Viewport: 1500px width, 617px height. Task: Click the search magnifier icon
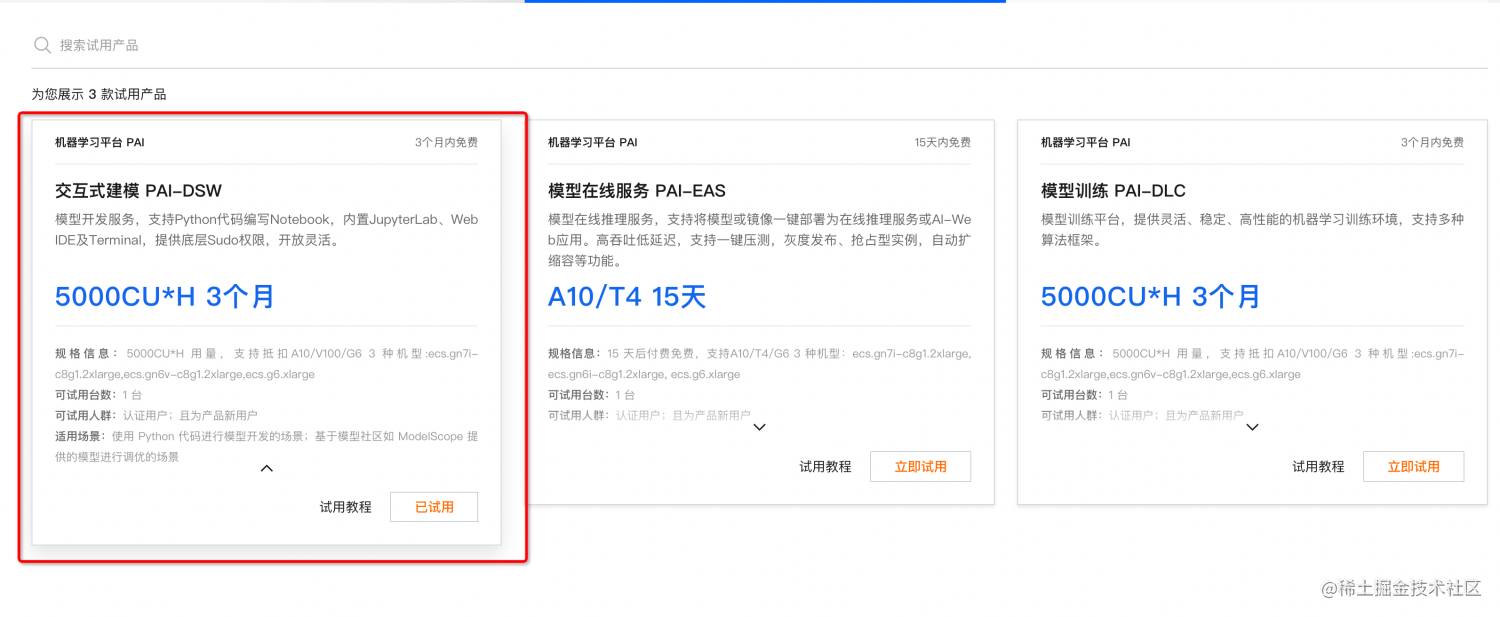coord(42,45)
